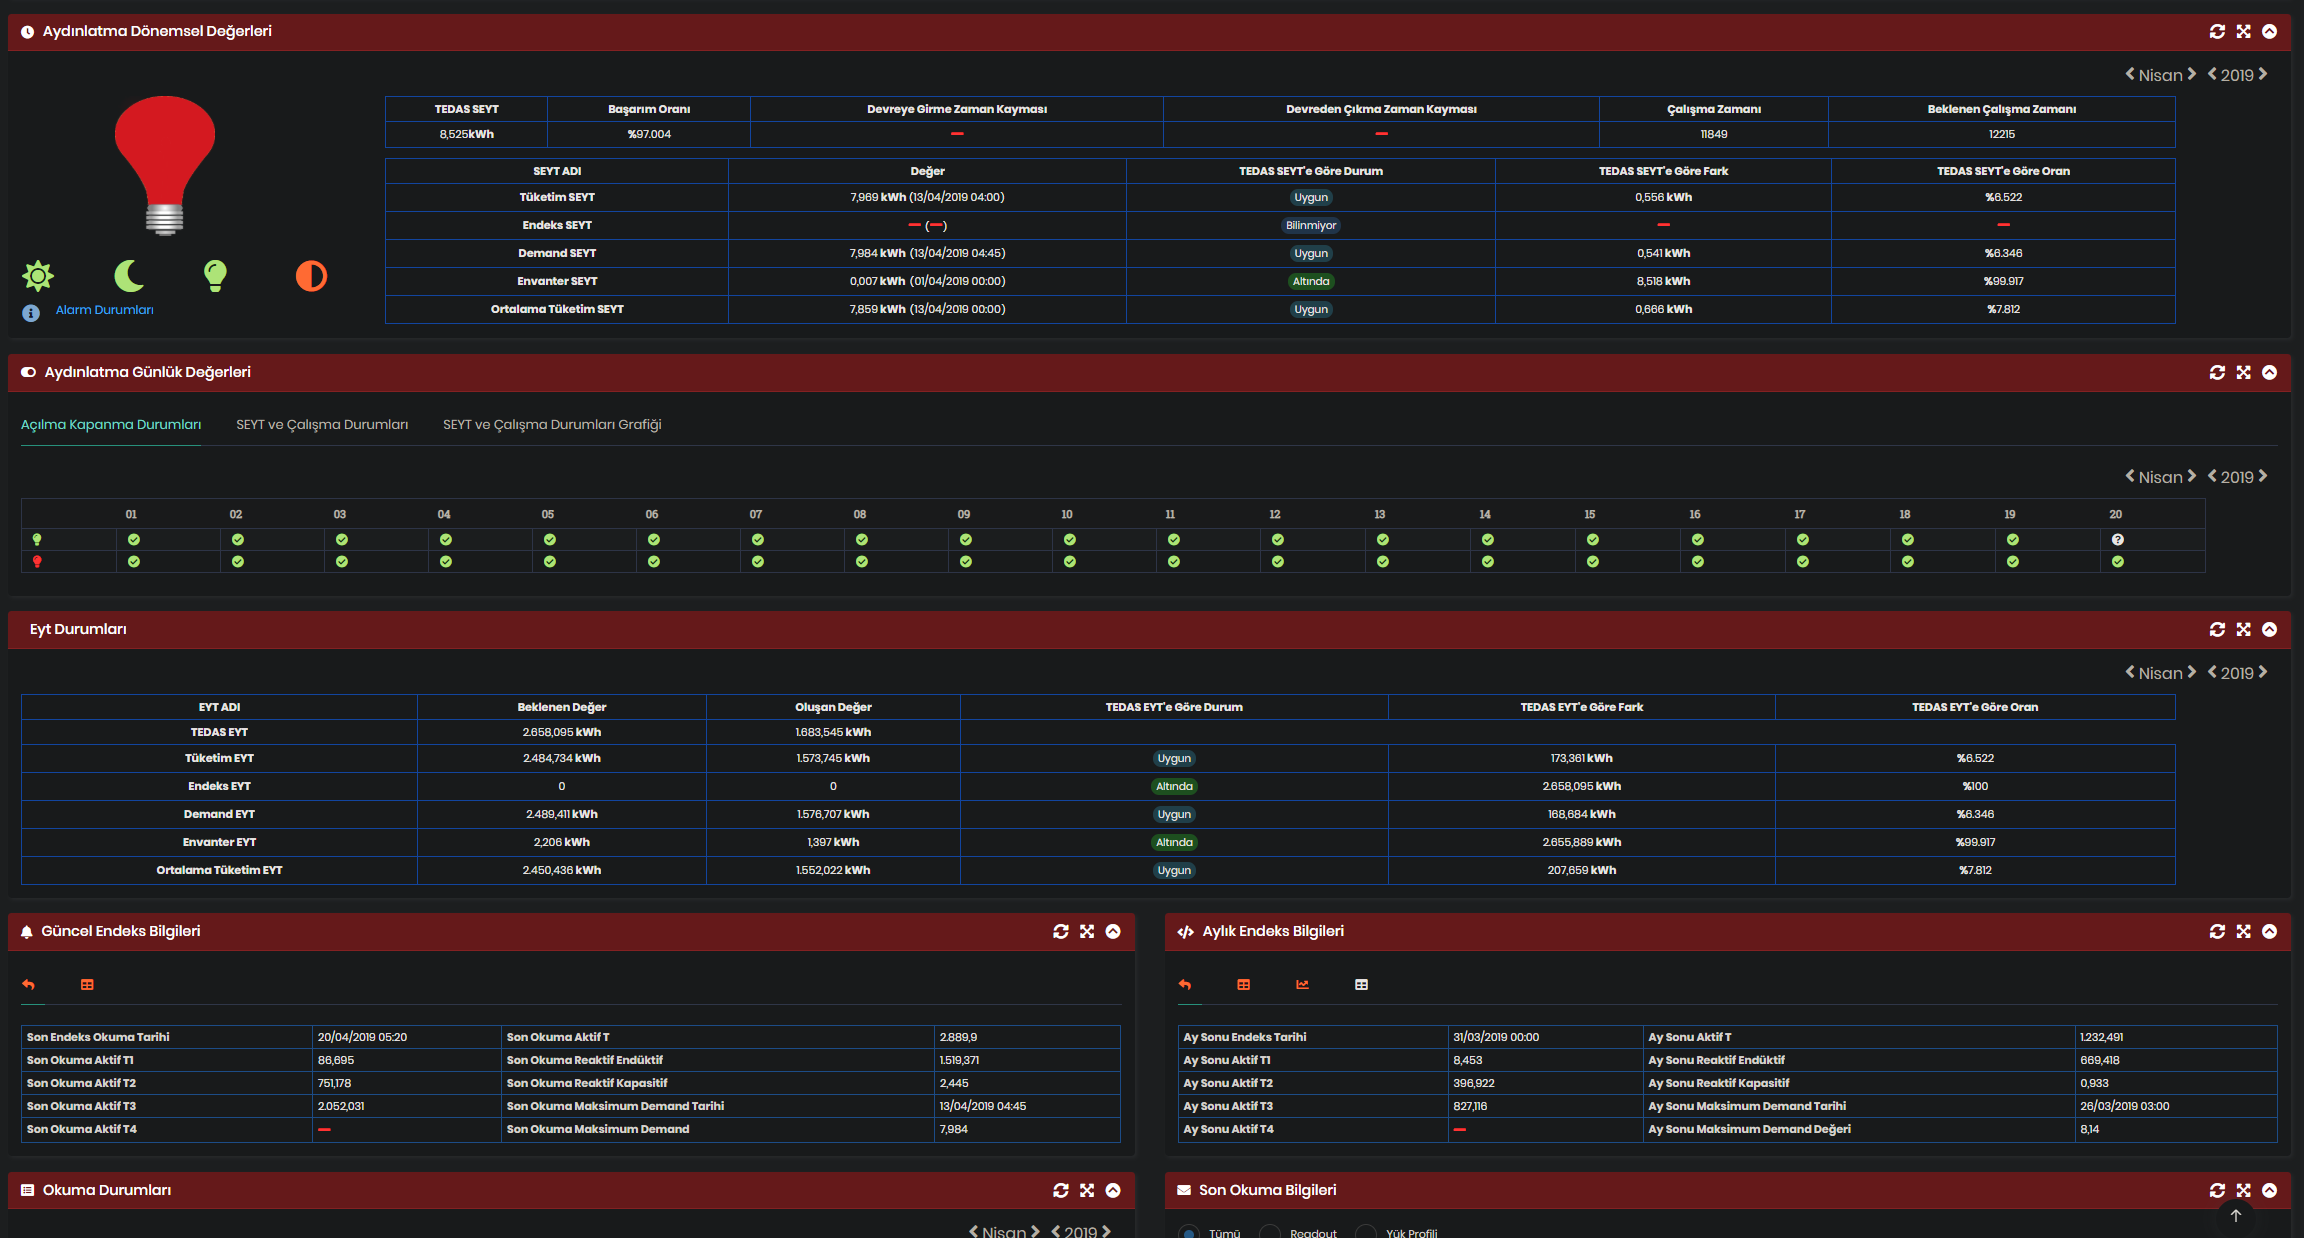Open the line chart view in Aylık Endeks Bilgileri
Image resolution: width=2304 pixels, height=1238 pixels.
(x=1302, y=985)
